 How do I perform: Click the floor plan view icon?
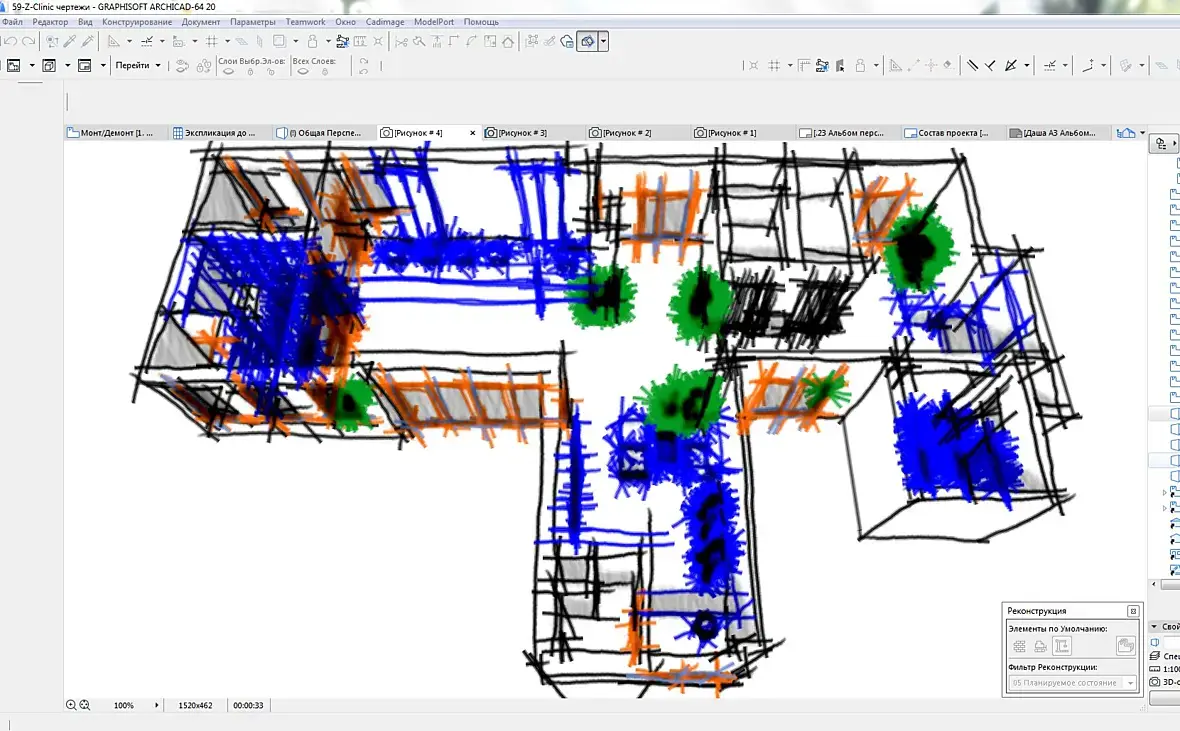click(x=14, y=65)
